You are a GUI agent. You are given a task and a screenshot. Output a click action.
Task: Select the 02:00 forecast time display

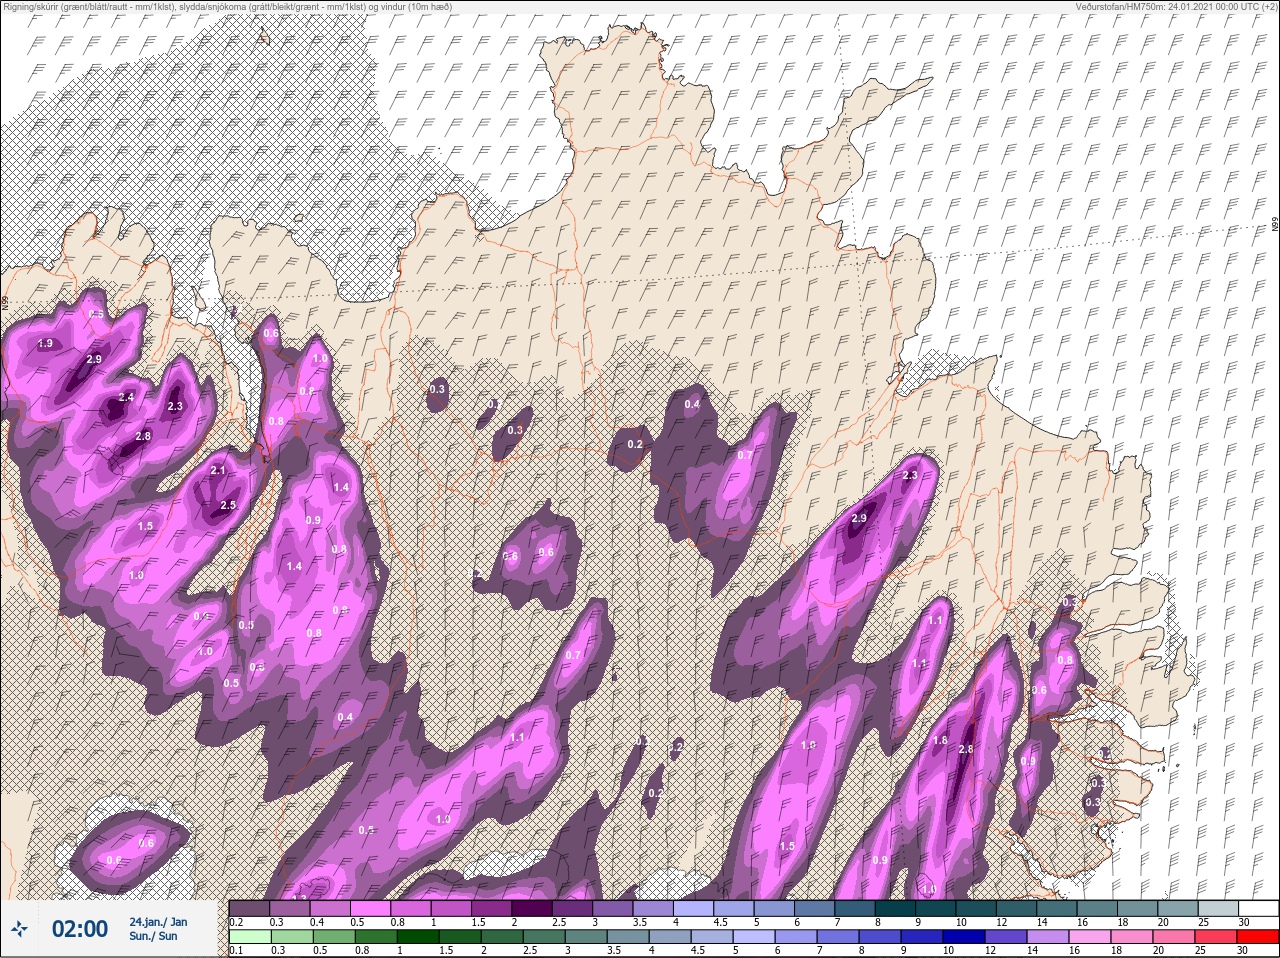point(79,929)
